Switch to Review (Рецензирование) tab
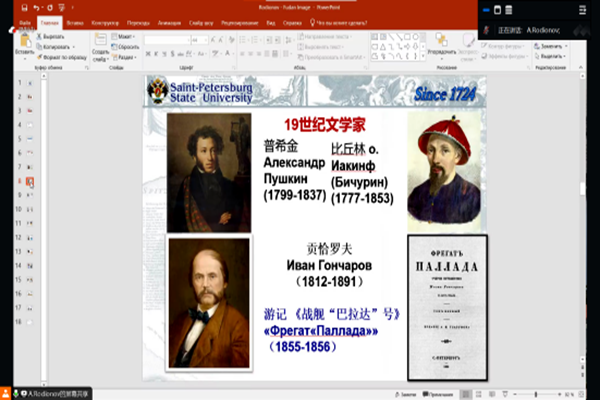 click(x=240, y=23)
